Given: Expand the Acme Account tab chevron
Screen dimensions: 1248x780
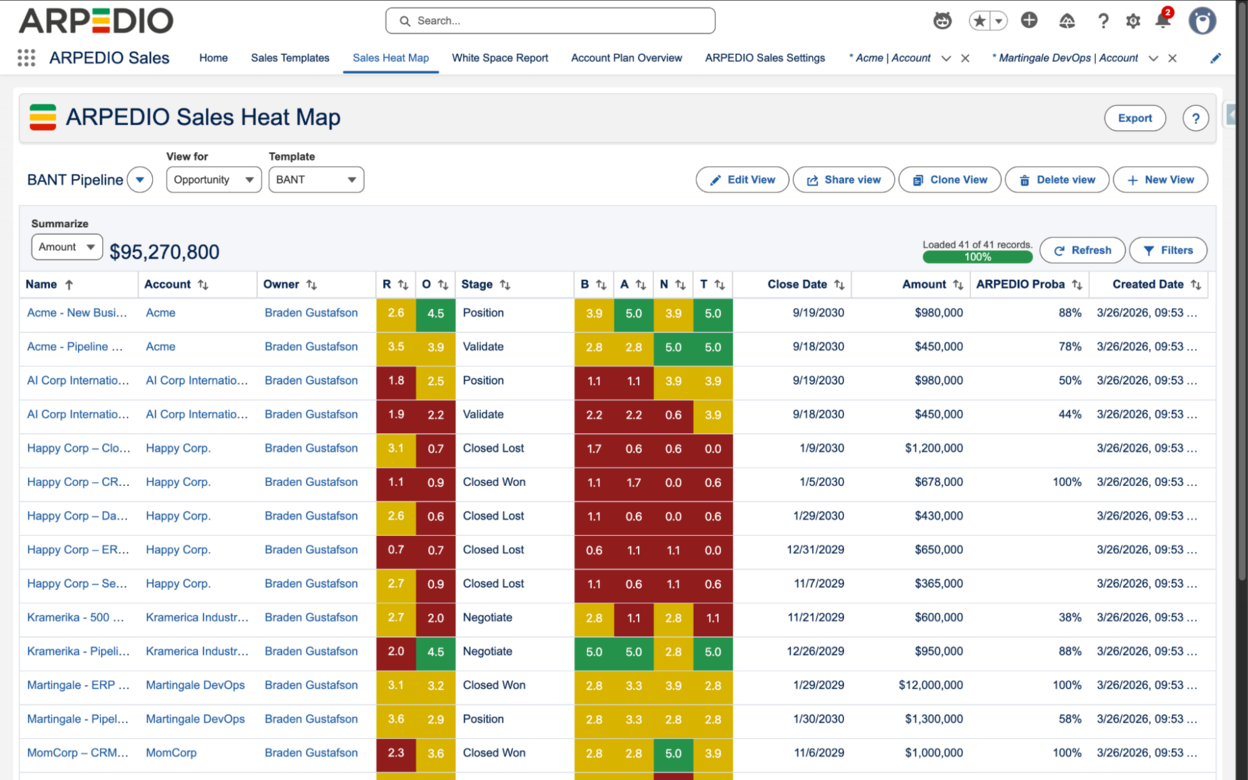Looking at the screenshot, I should (x=946, y=58).
